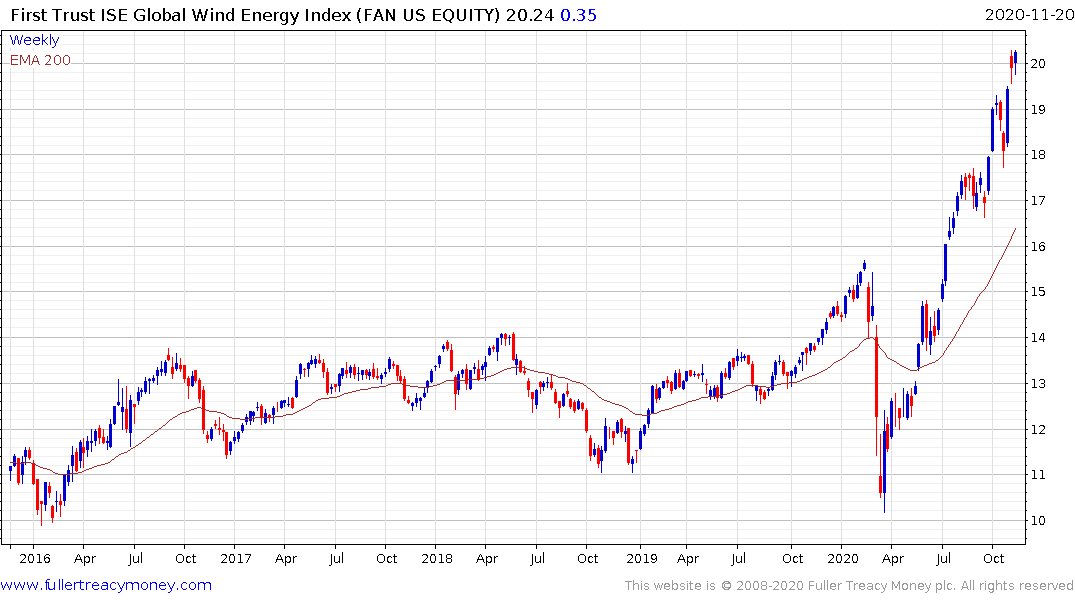Click the '2017' x-axis label

236,558
